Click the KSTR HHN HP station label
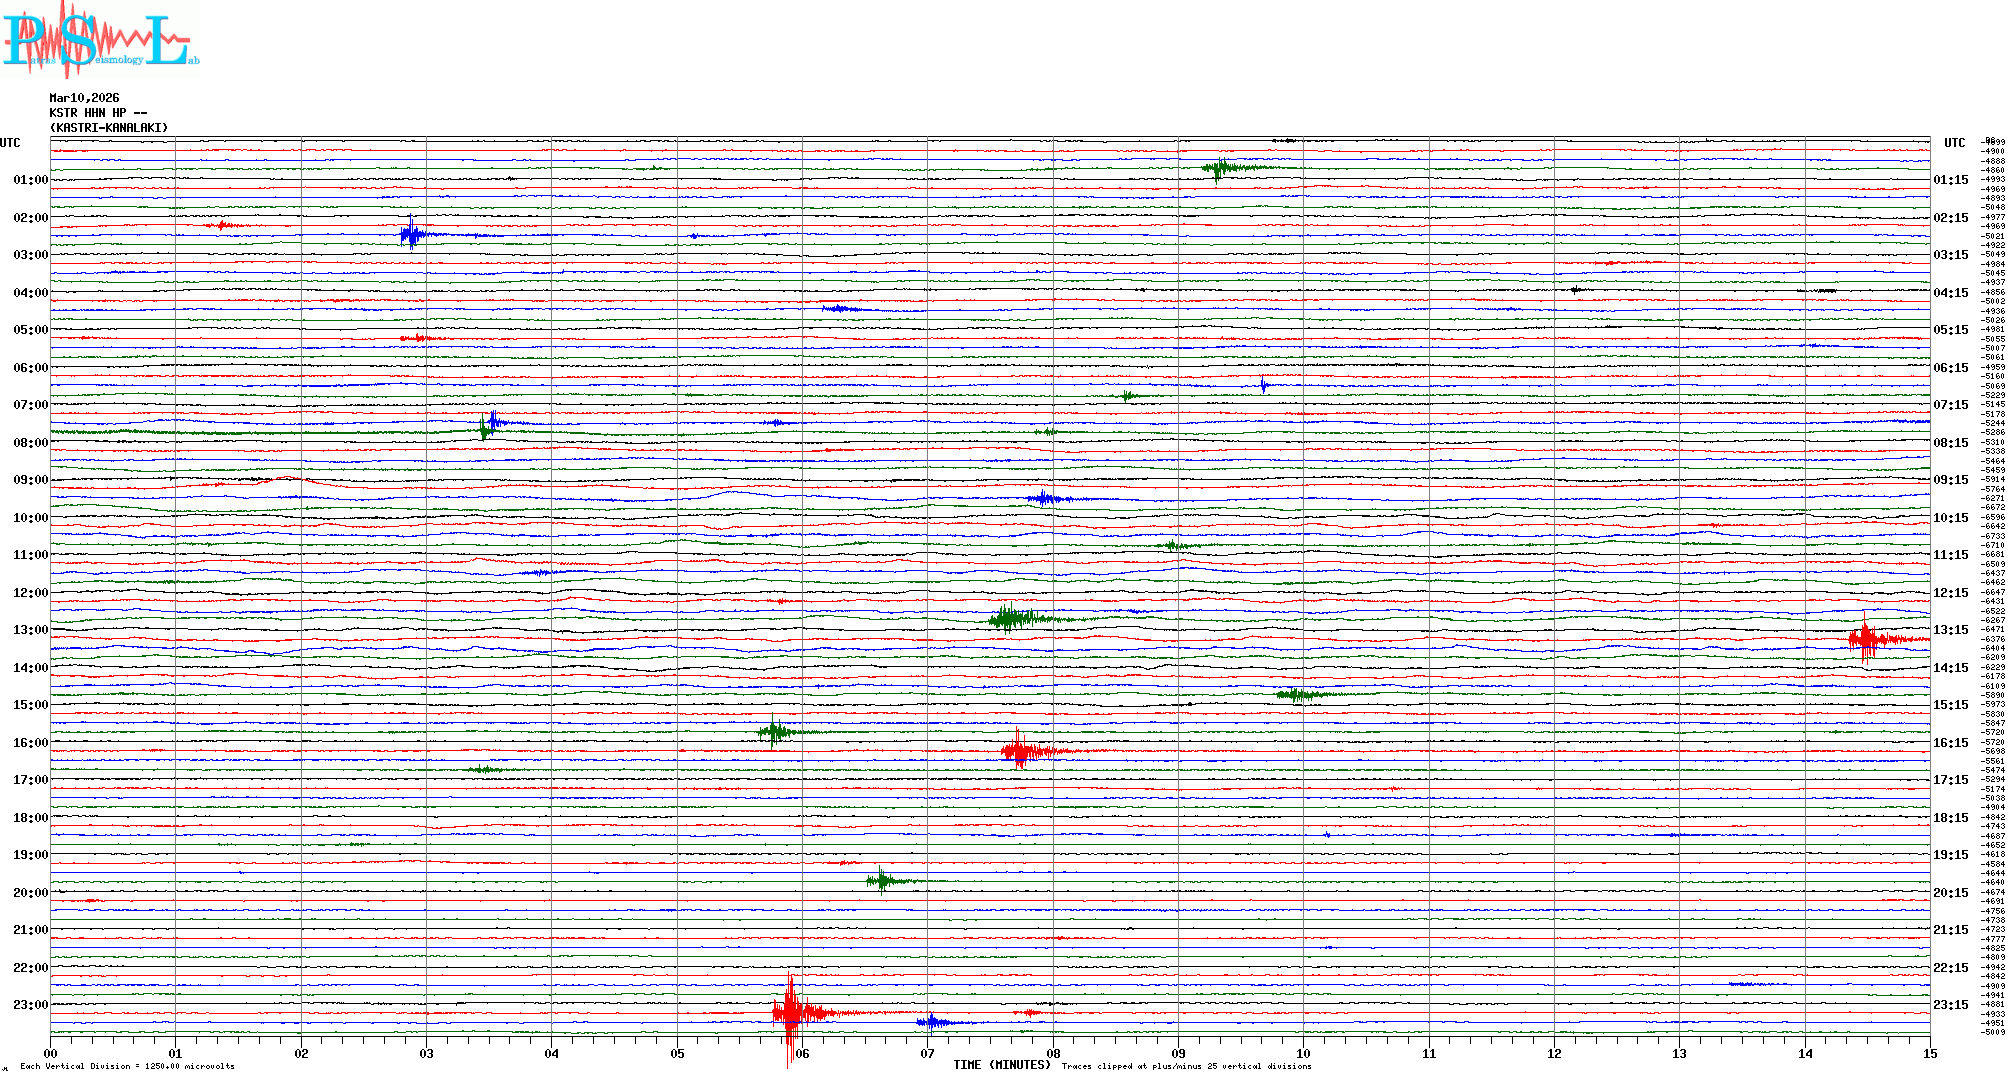Viewport: 2010px width, 1080px height. [x=98, y=113]
